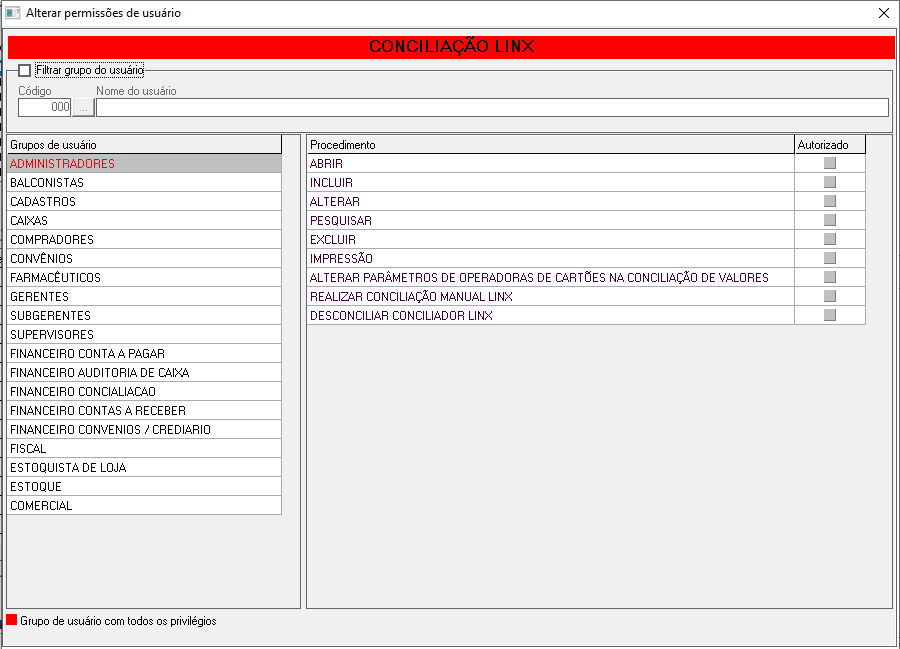The height and width of the screenshot is (649, 900).
Task: Click the window icon in title bar
Action: (13, 13)
